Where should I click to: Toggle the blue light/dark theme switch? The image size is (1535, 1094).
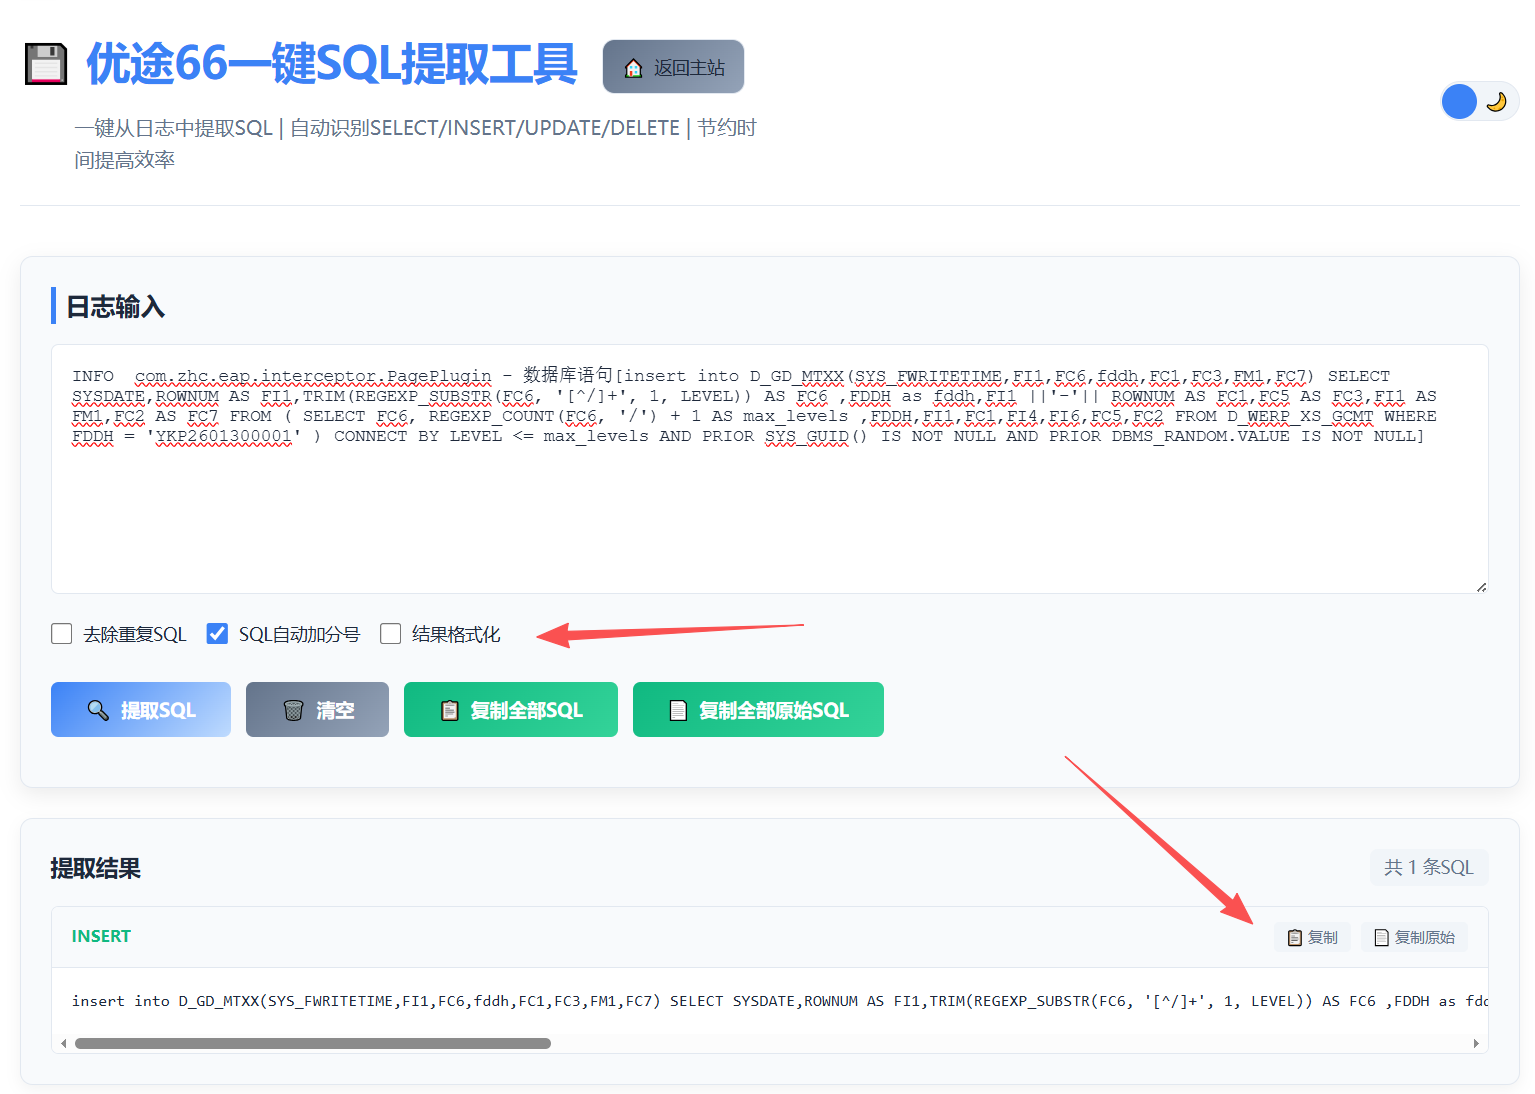pyautogui.click(x=1479, y=101)
